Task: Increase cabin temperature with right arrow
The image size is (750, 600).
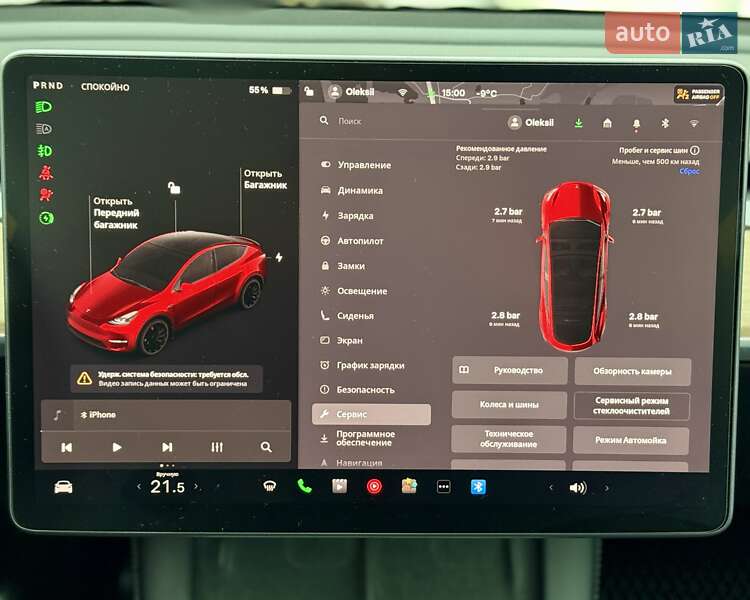Action: (x=196, y=486)
